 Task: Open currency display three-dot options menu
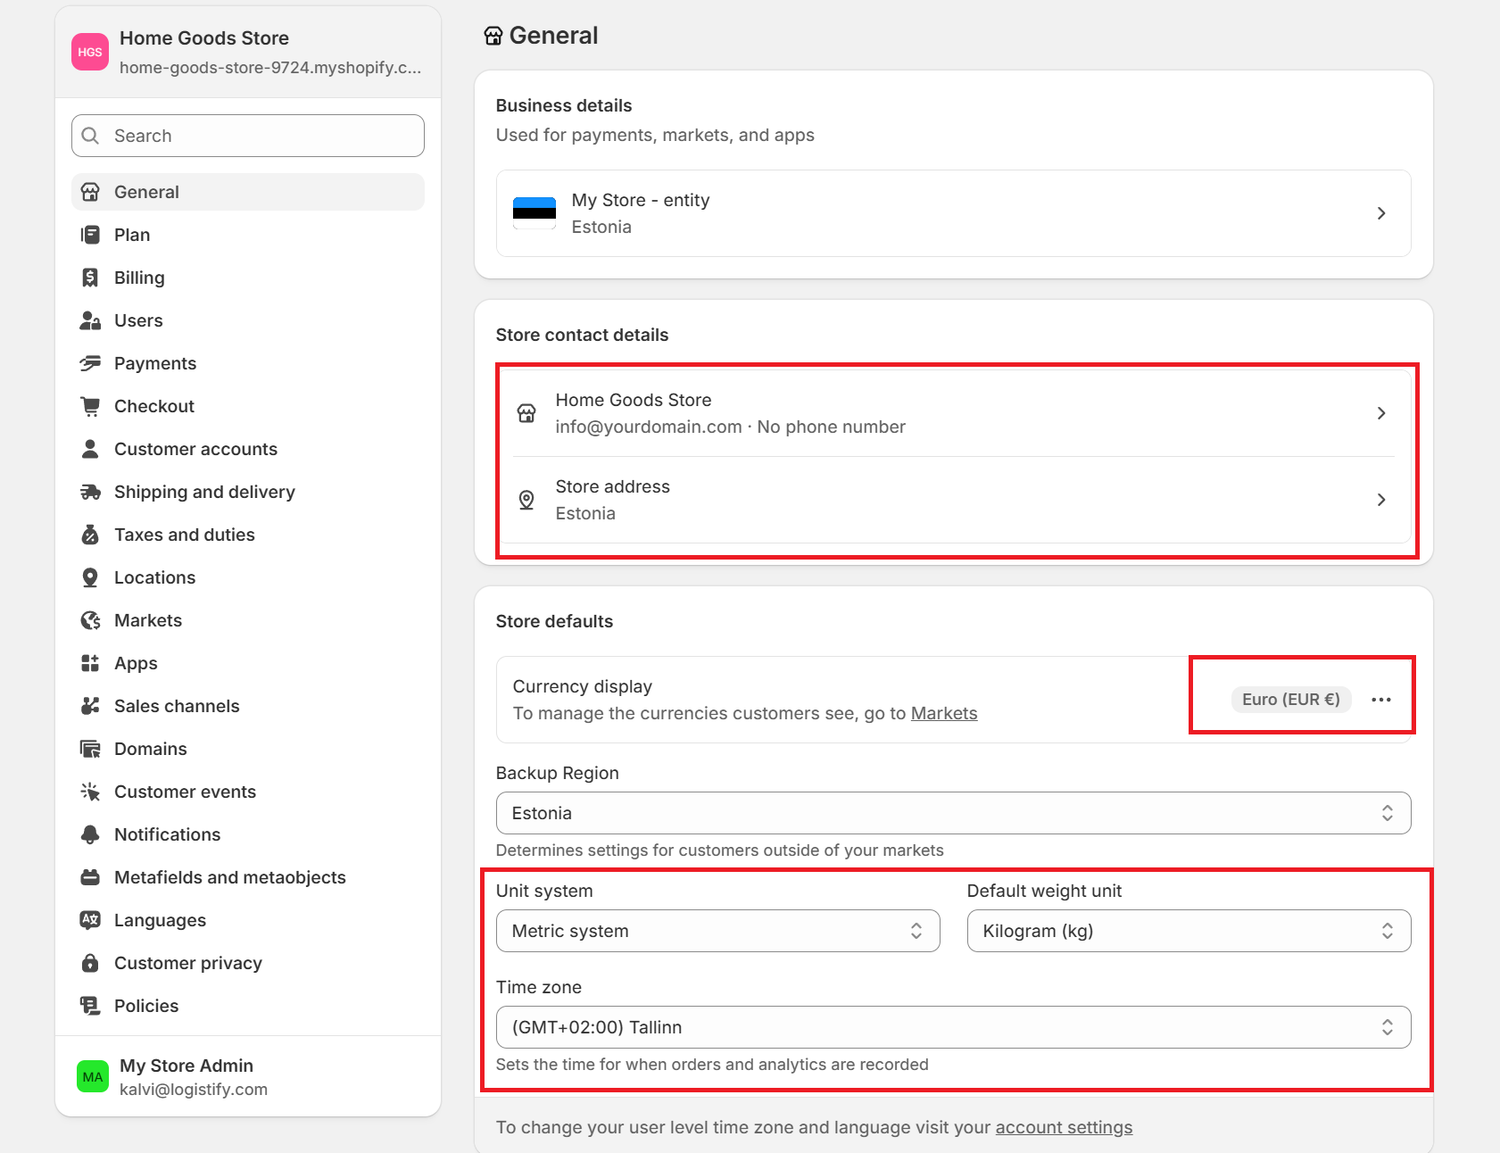1381,700
